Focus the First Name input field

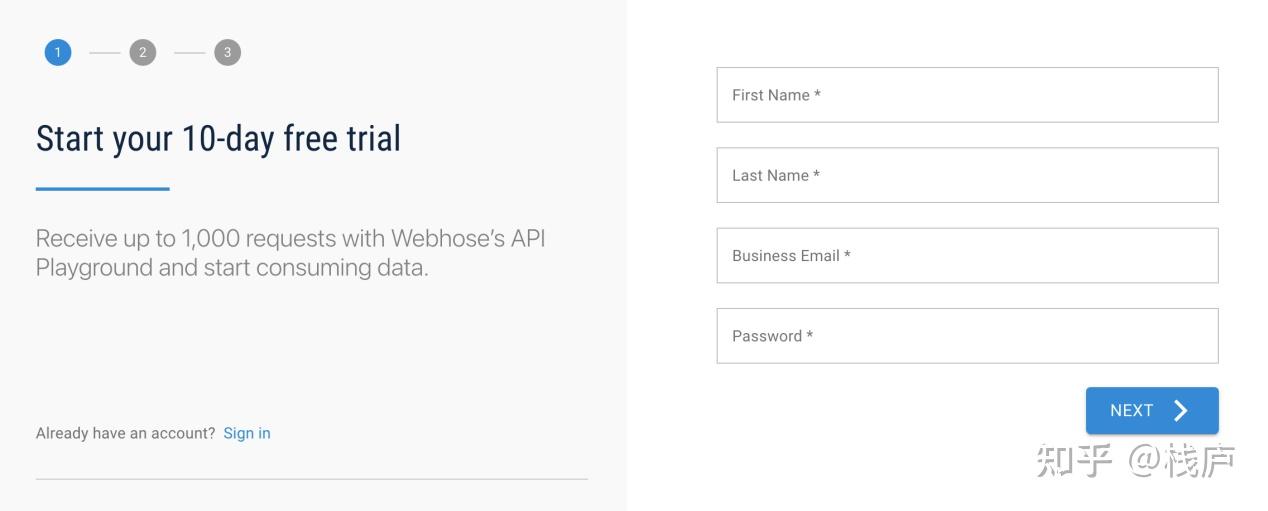coord(967,95)
